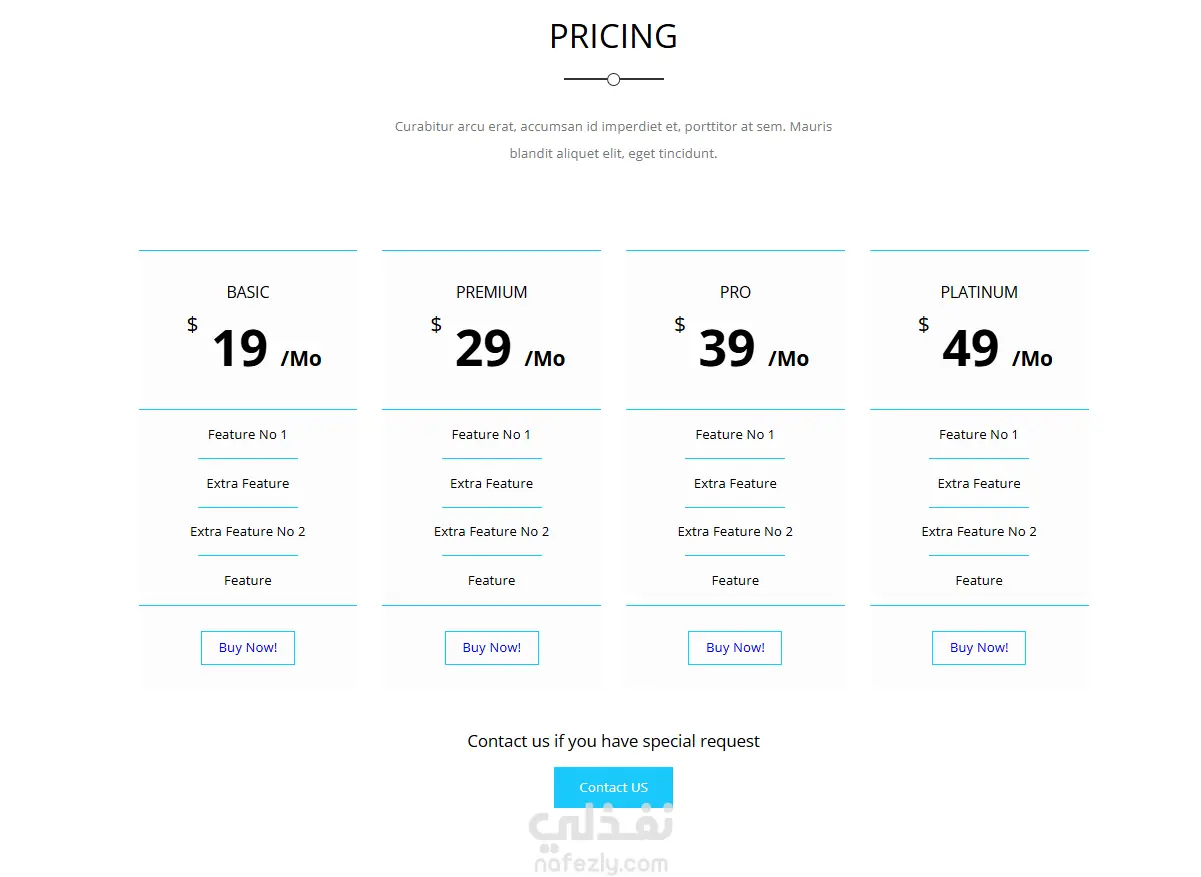
Task: Click Feature No 1 in the Basic plan
Action: (x=248, y=435)
